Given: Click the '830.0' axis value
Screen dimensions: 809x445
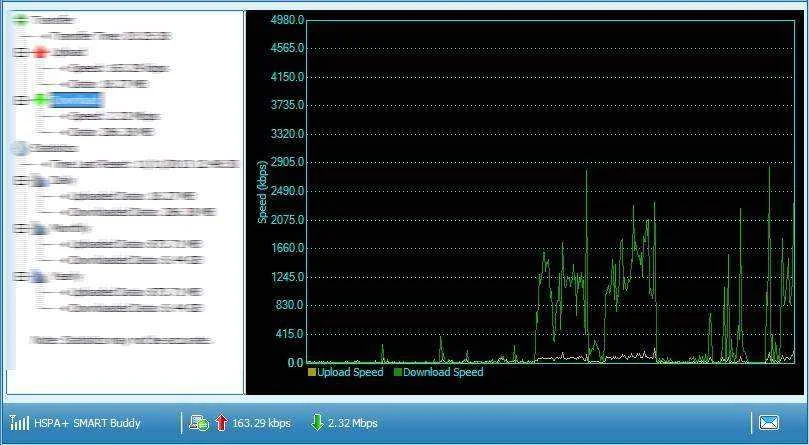Looking at the screenshot, I should 290,306.
